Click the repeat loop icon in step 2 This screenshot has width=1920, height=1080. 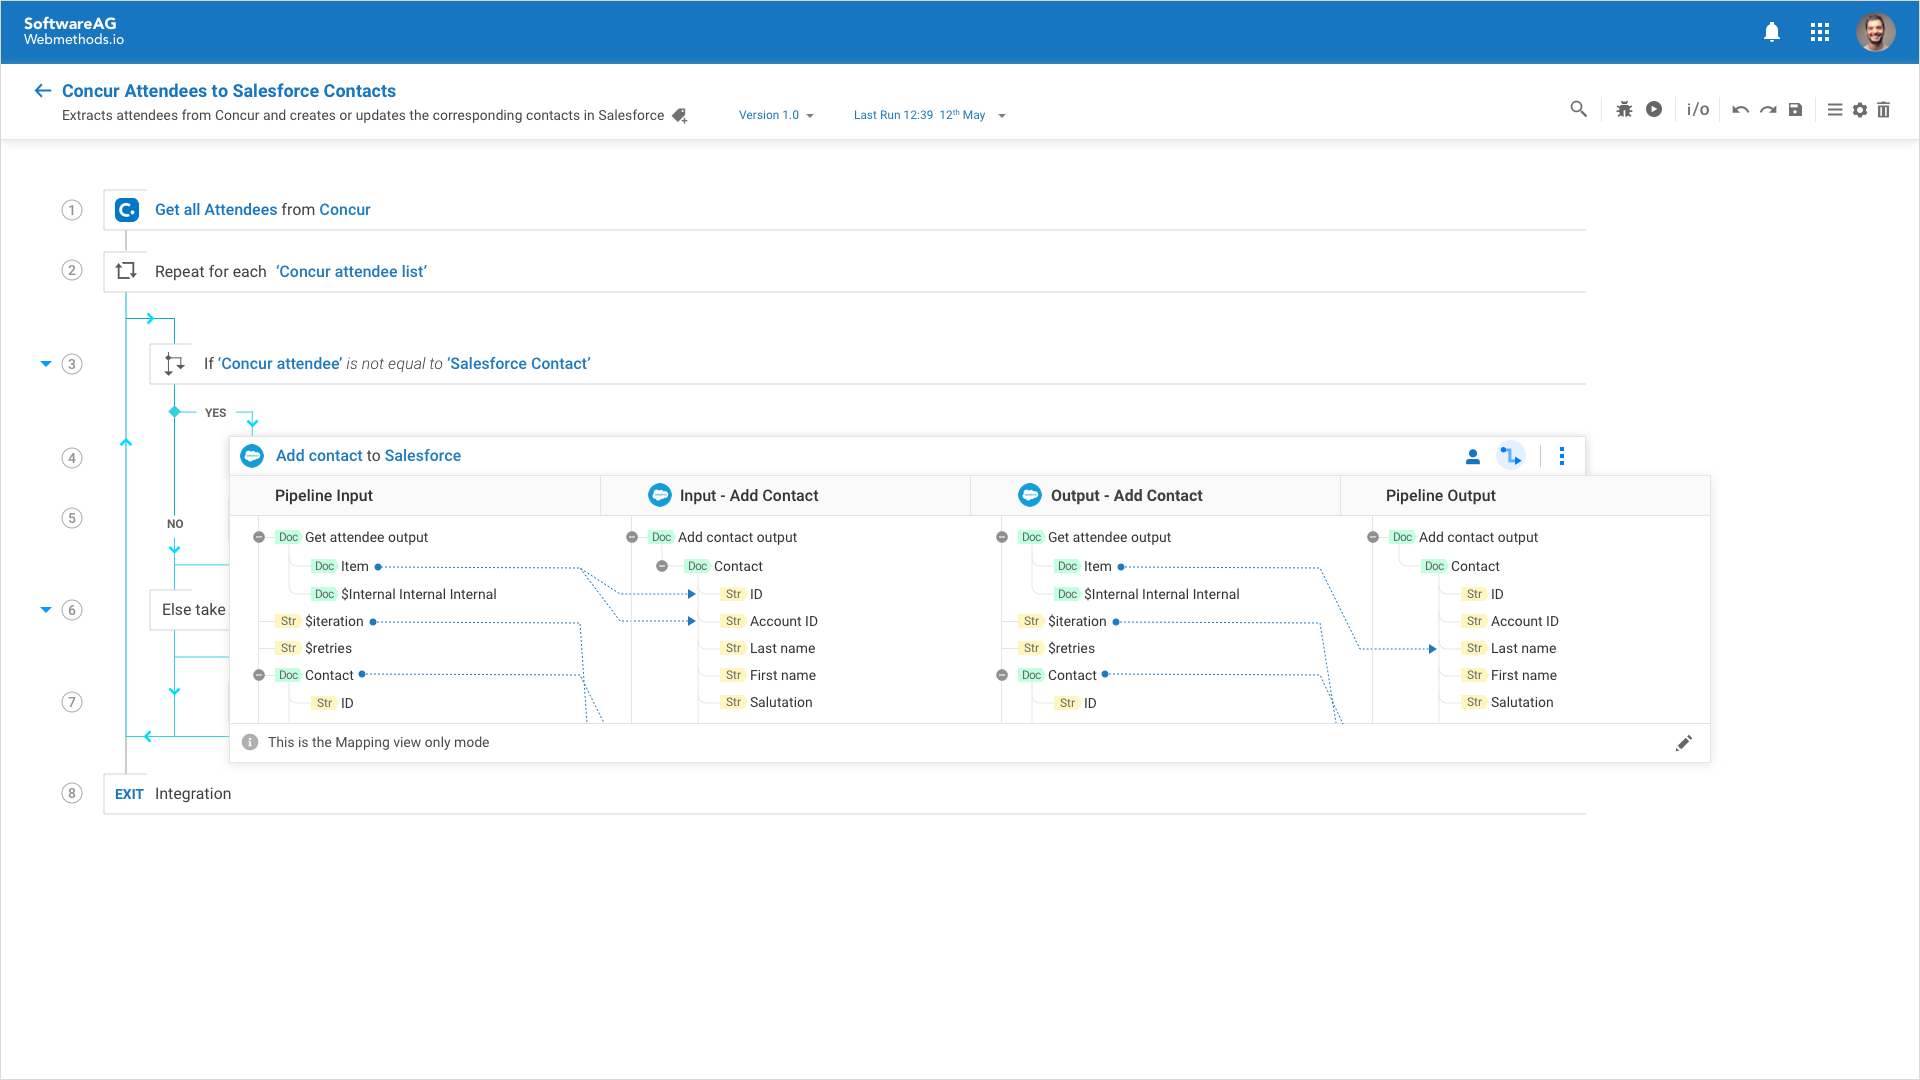point(126,271)
